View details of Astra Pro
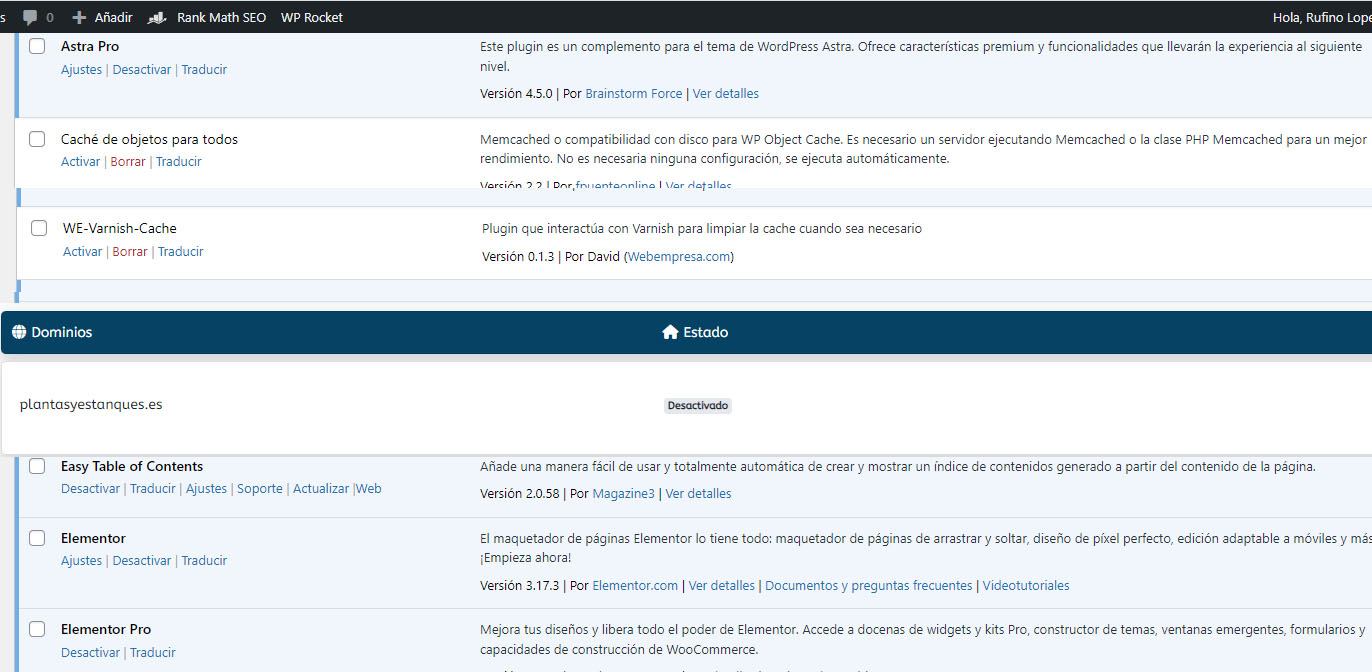 tap(726, 94)
